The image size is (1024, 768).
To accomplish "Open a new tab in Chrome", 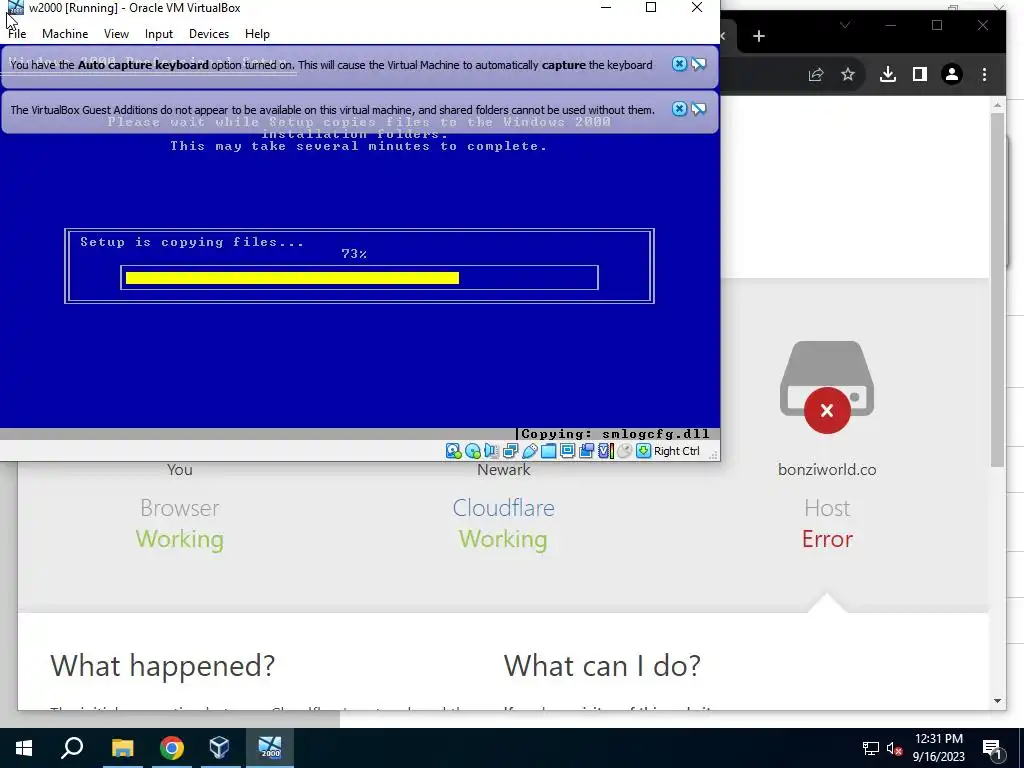I will [759, 36].
